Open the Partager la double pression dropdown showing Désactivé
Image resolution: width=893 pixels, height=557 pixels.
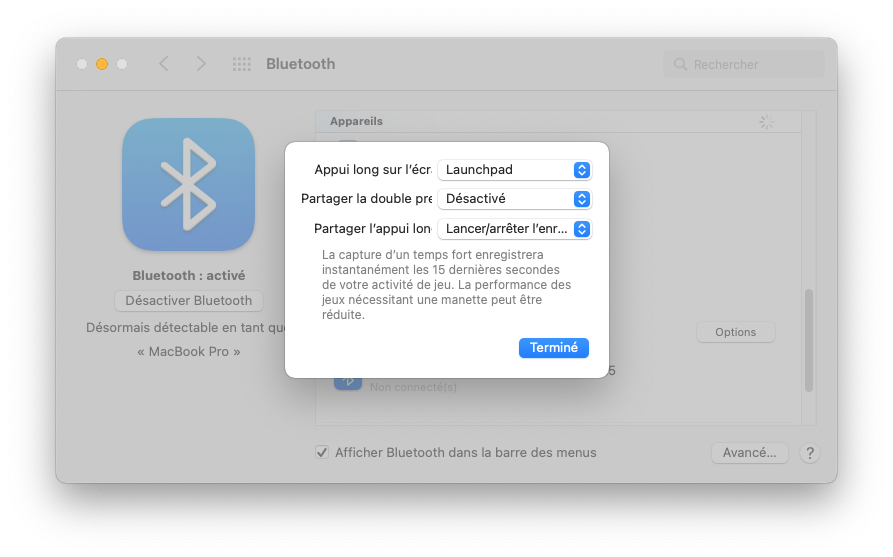(515, 199)
